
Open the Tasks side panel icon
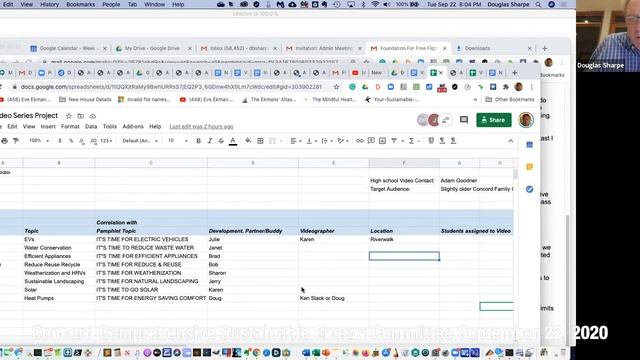coord(529,189)
